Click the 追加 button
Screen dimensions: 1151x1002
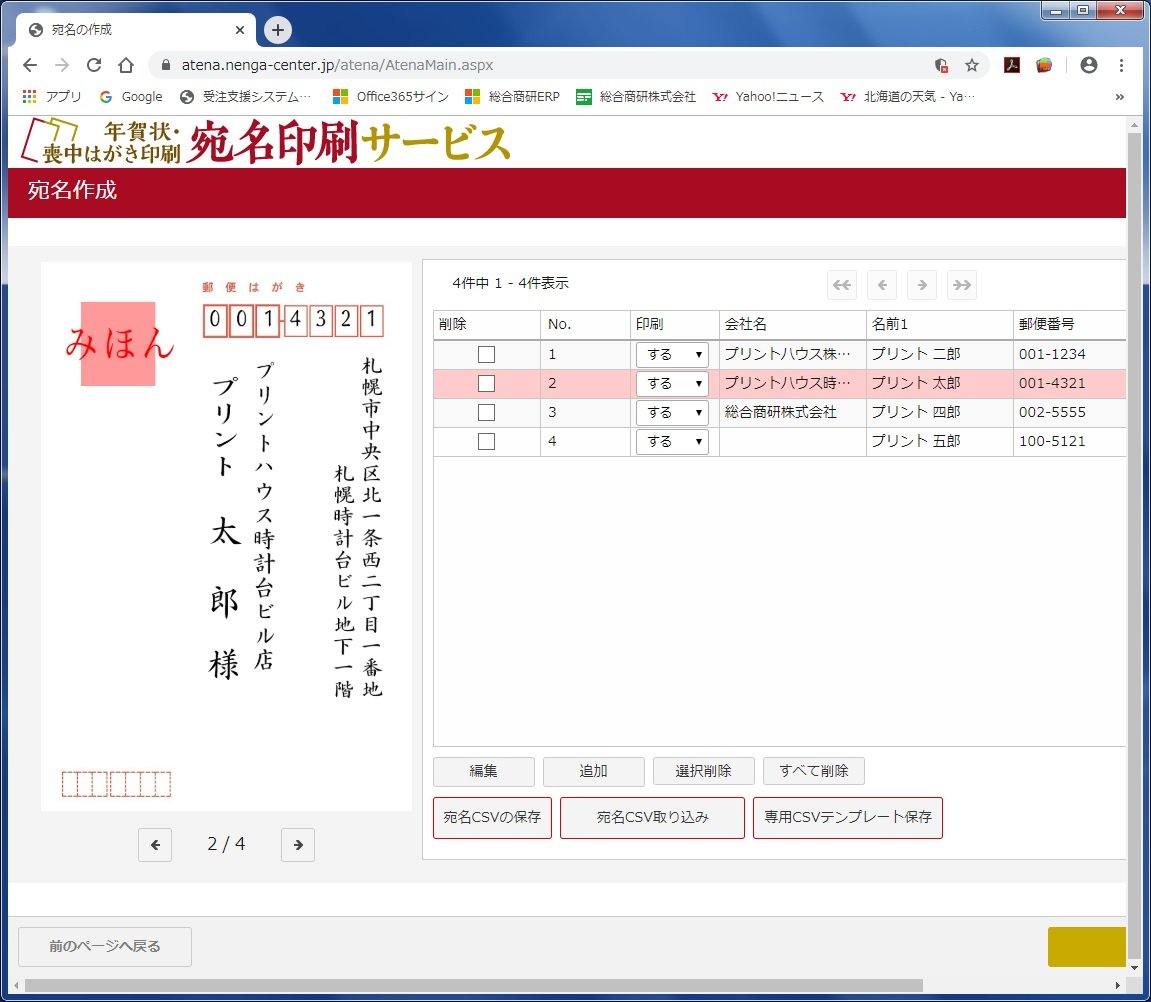pos(593,771)
